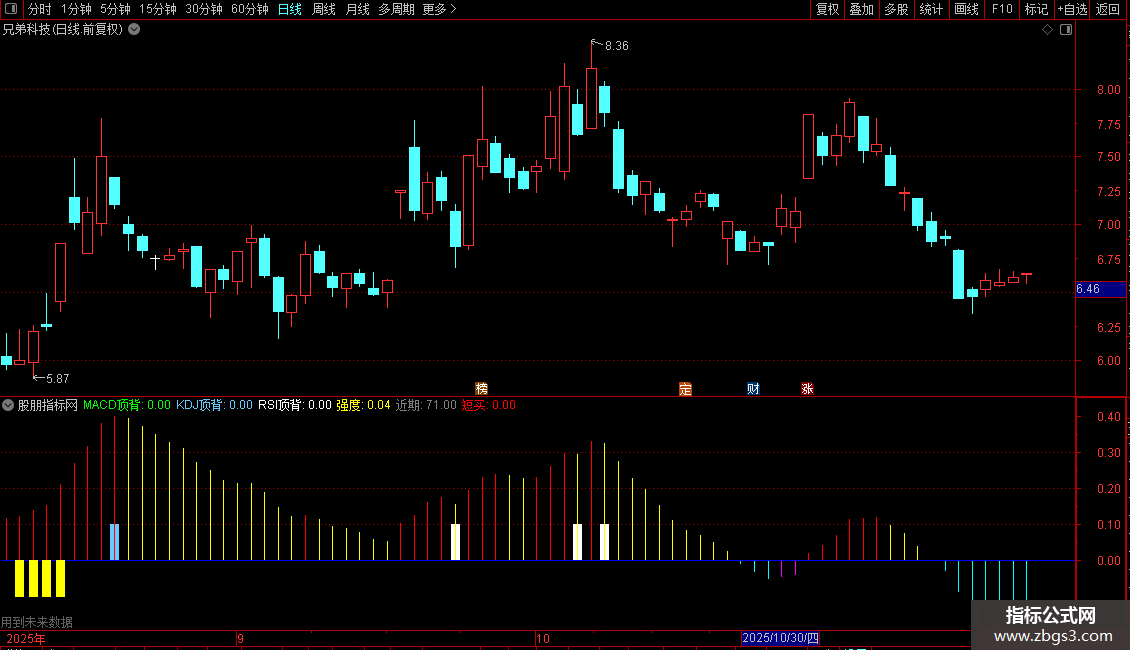Open F10 company information
Screen dimensions: 1130x650
click(x=1002, y=9)
